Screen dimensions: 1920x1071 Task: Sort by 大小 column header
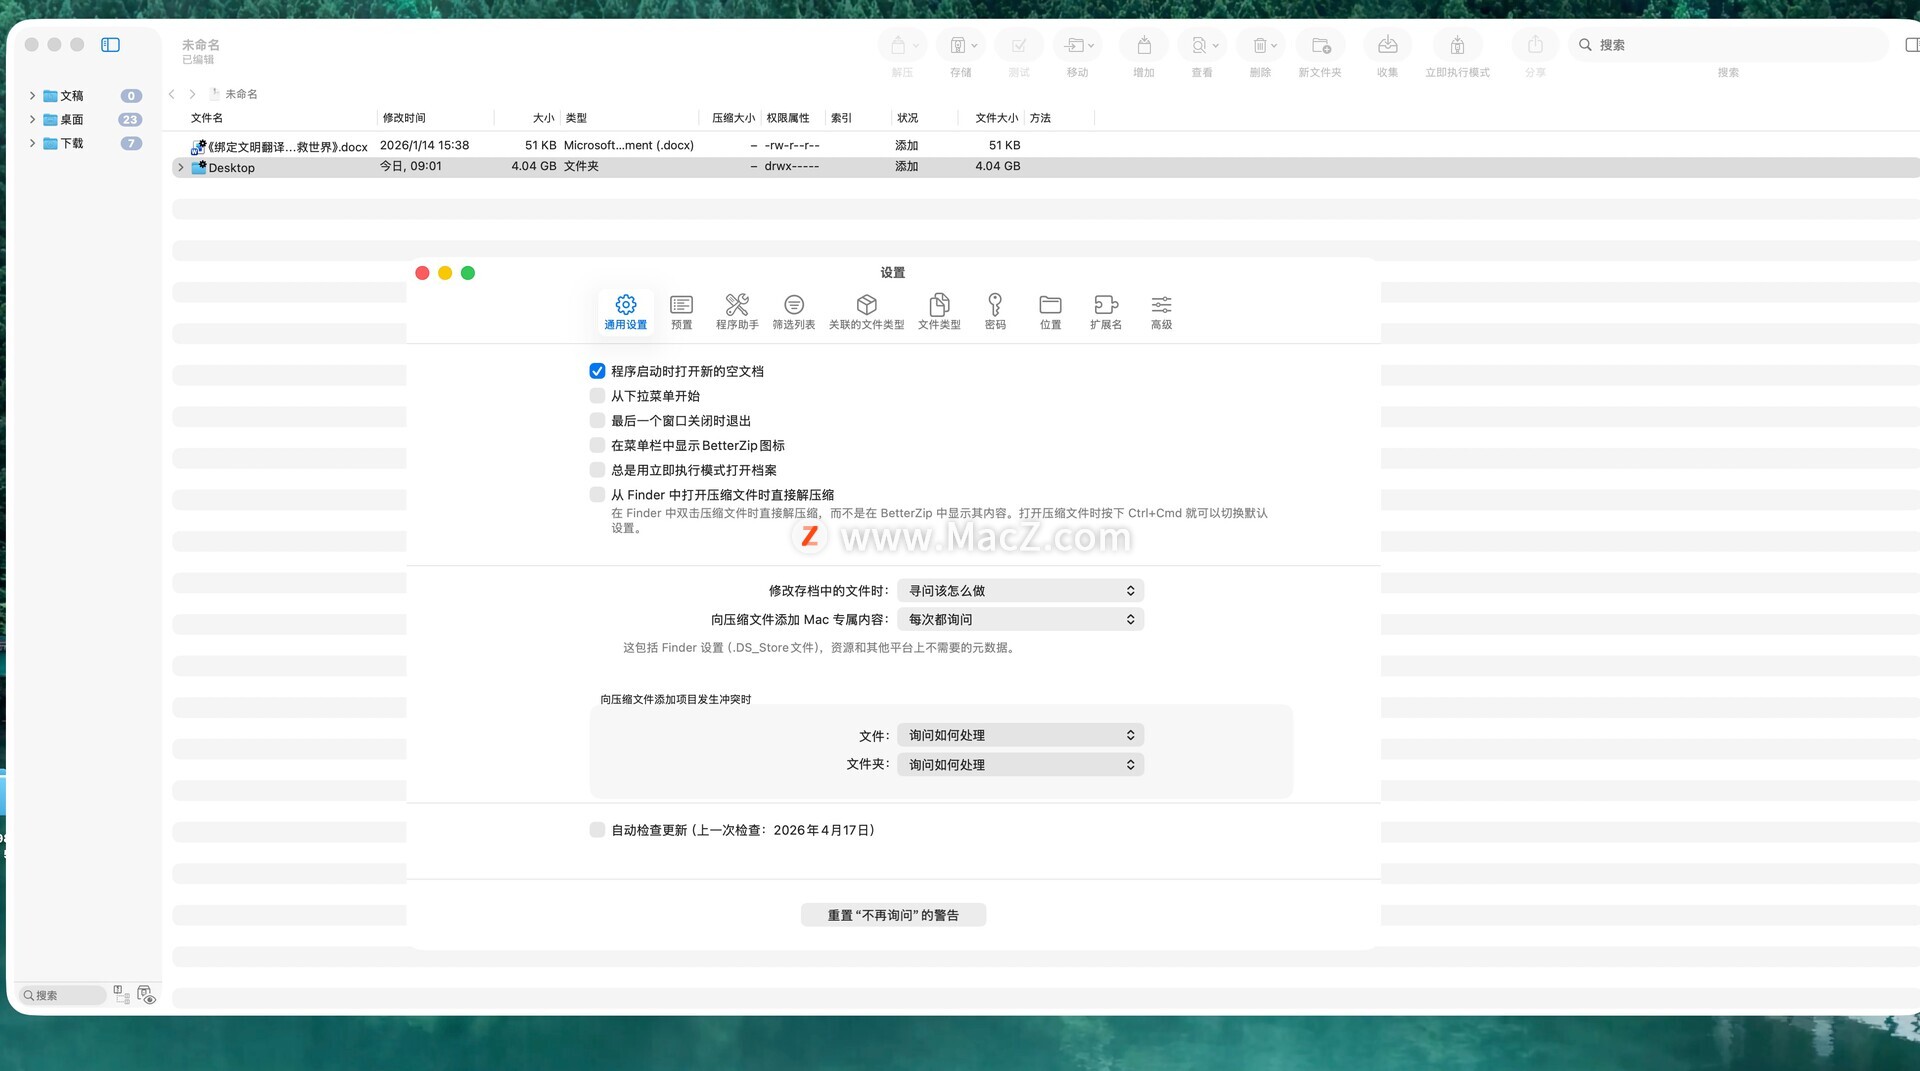coord(543,118)
